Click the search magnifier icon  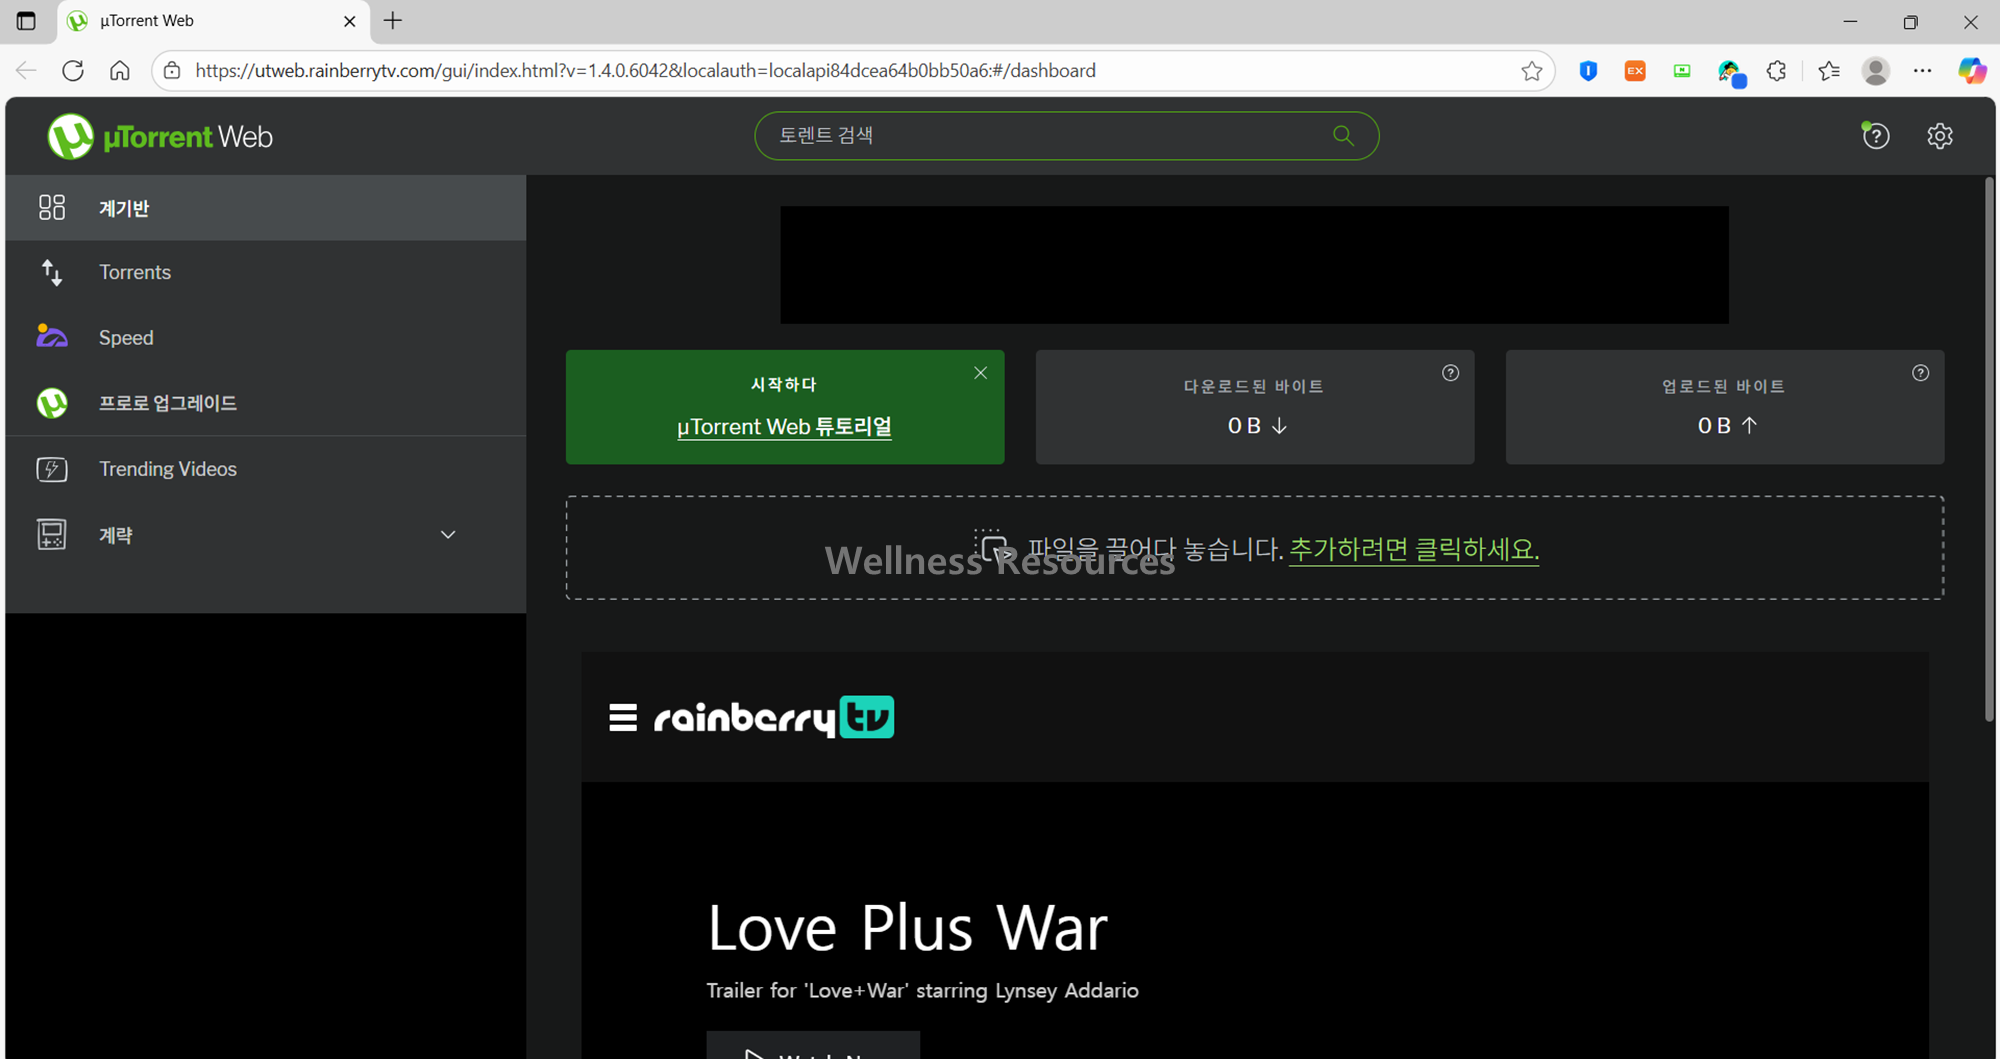click(x=1343, y=136)
